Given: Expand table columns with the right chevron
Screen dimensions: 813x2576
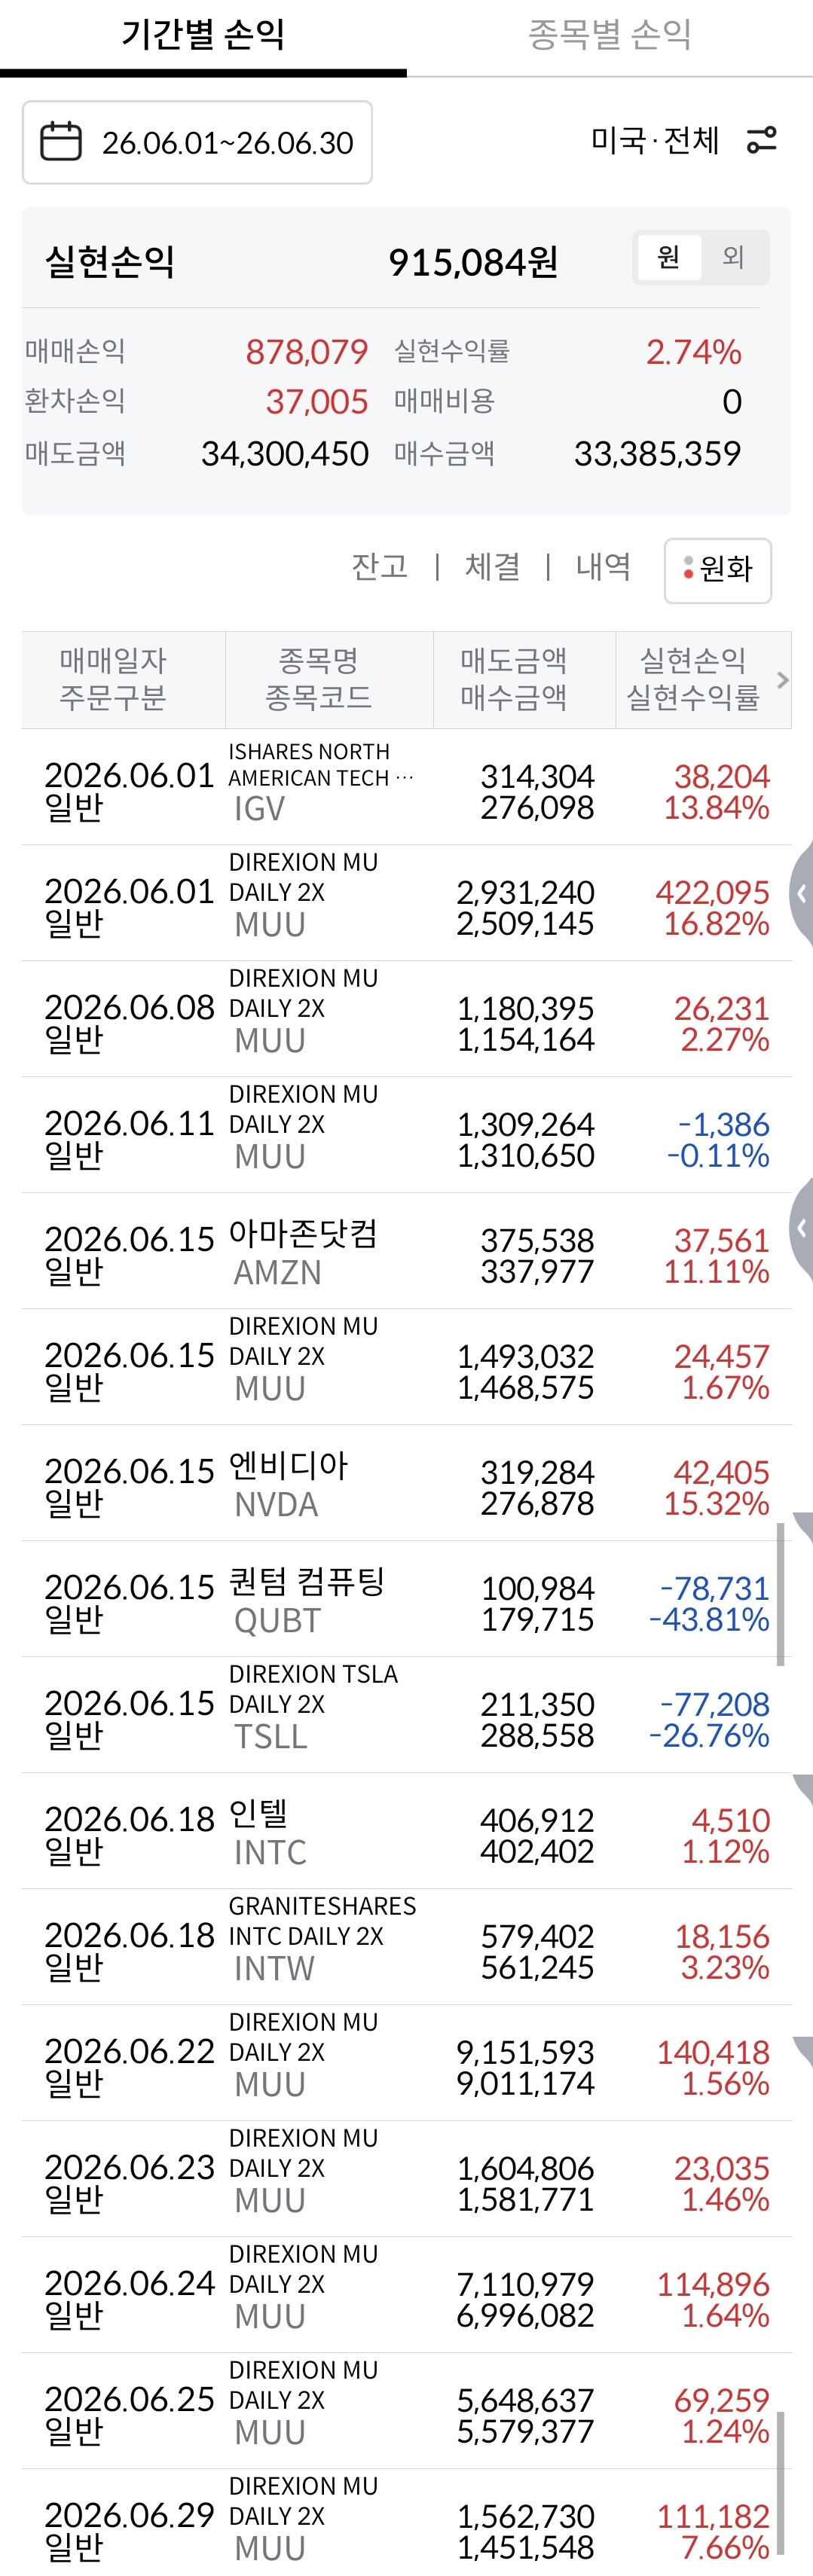Looking at the screenshot, I should tap(783, 680).
